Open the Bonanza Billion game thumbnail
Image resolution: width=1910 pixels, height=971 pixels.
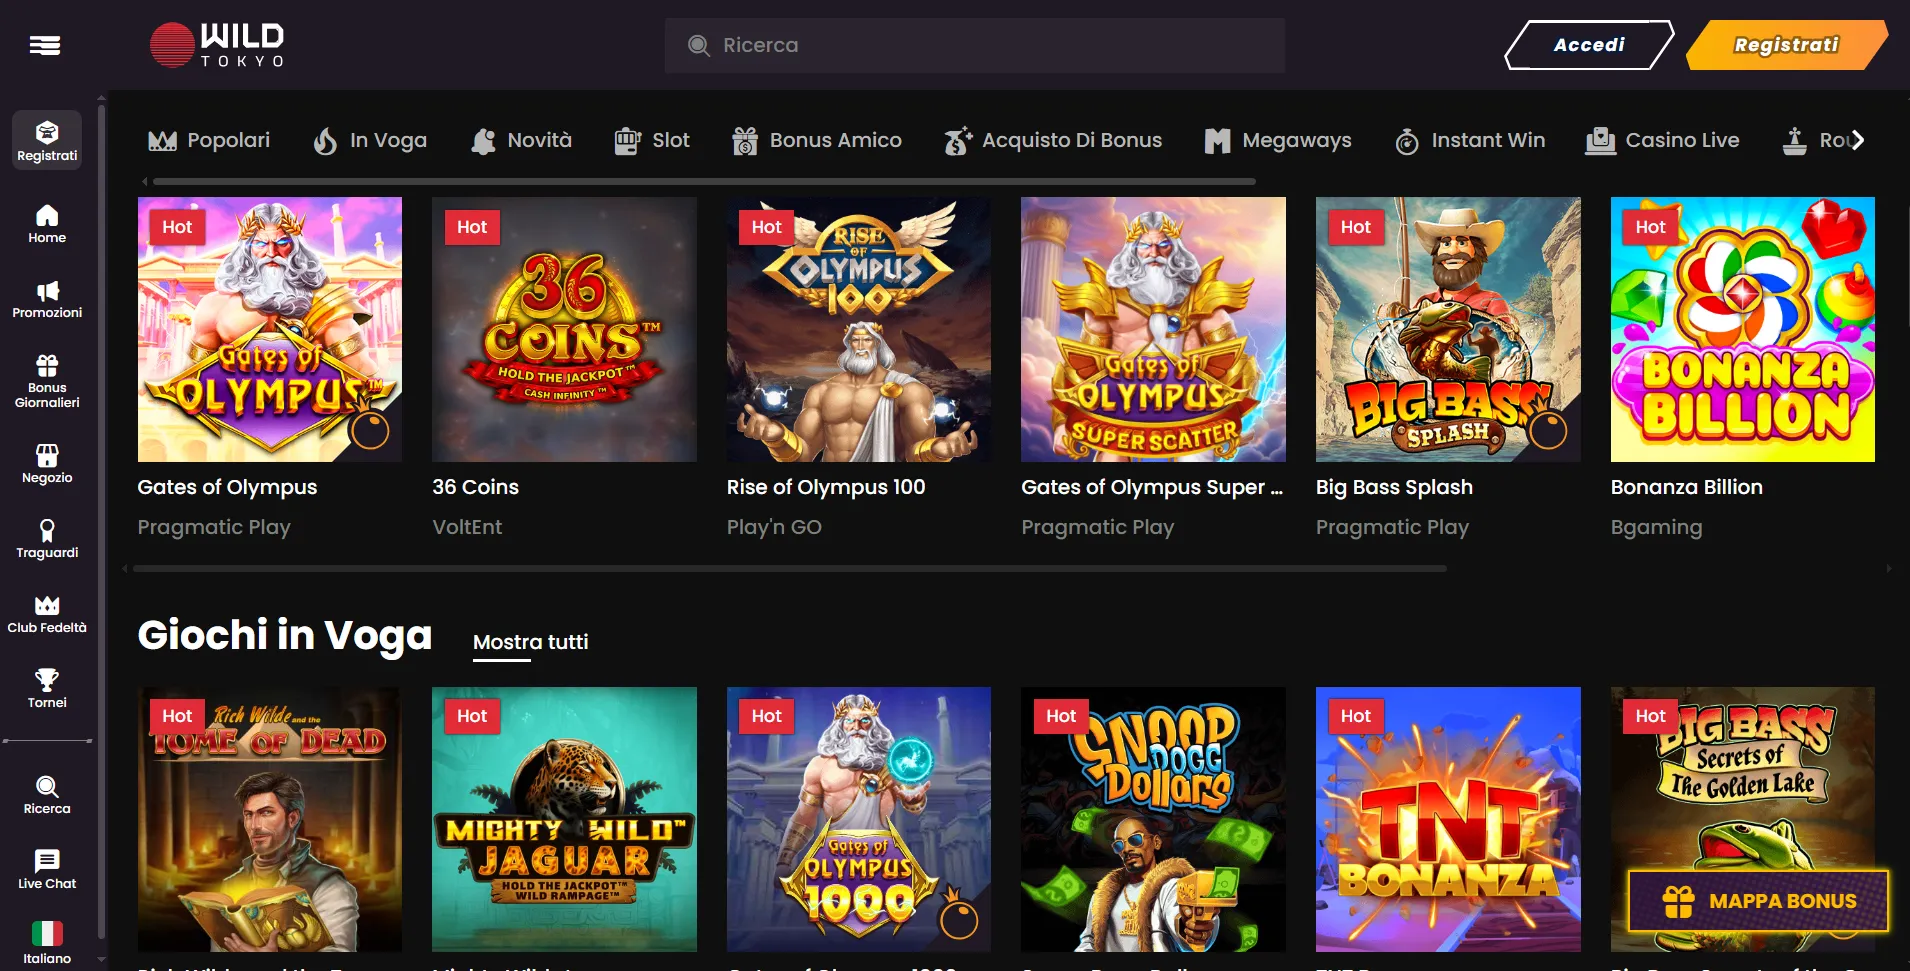pyautogui.click(x=1742, y=329)
